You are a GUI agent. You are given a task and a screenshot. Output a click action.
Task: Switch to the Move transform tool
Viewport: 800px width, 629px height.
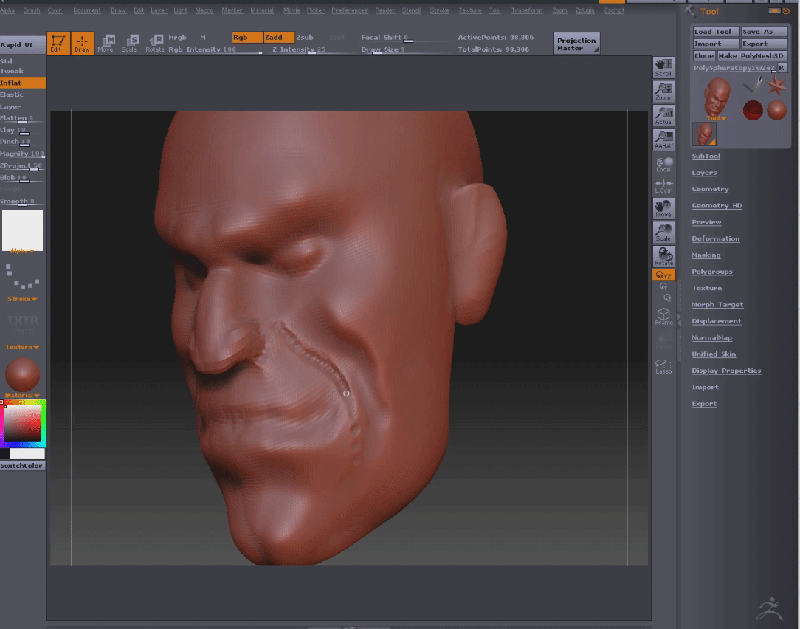[x=106, y=43]
